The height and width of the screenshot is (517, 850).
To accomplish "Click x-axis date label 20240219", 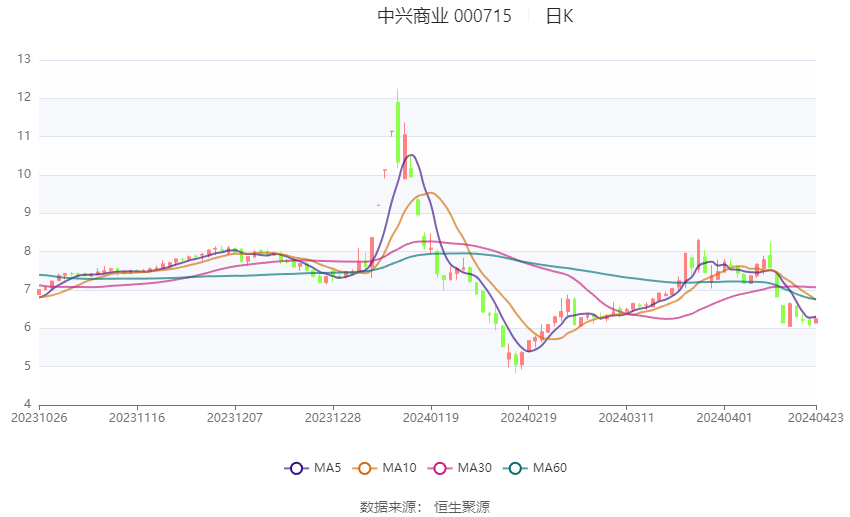I will point(529,418).
